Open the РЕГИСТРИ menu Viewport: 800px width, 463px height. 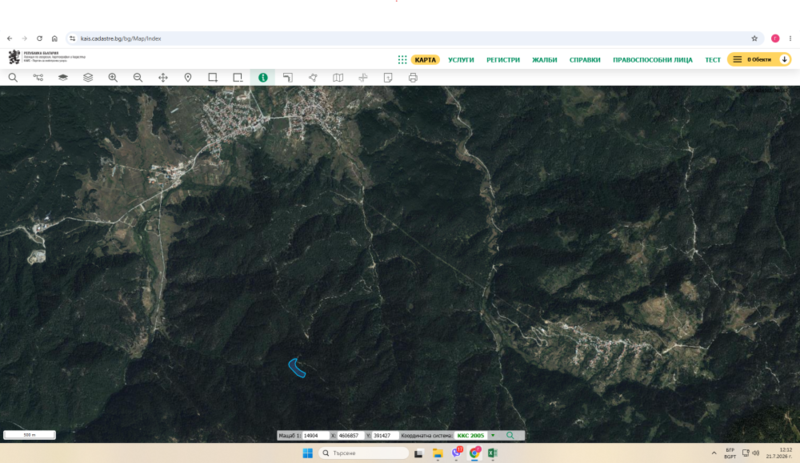(503, 60)
